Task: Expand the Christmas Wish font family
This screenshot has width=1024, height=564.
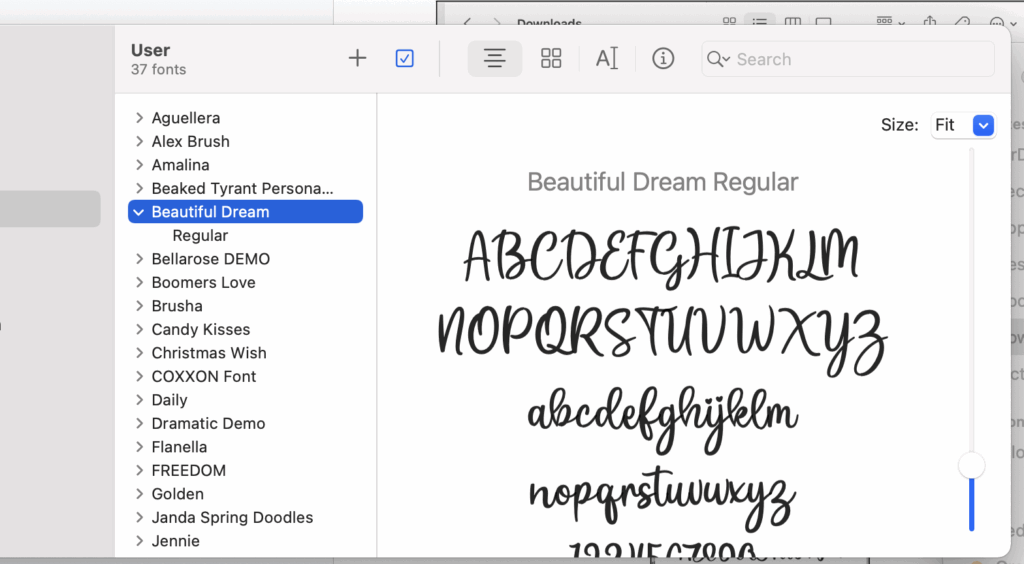Action: [139, 353]
